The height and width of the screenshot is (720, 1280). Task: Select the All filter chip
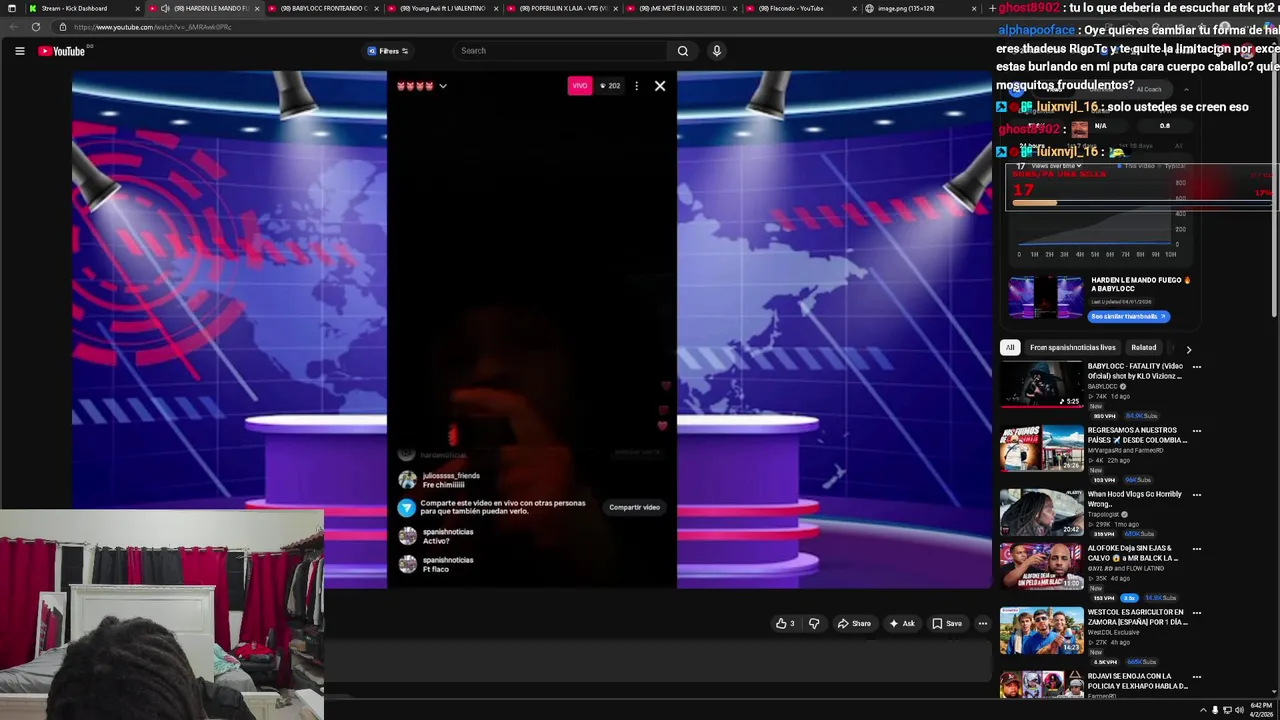[1010, 348]
